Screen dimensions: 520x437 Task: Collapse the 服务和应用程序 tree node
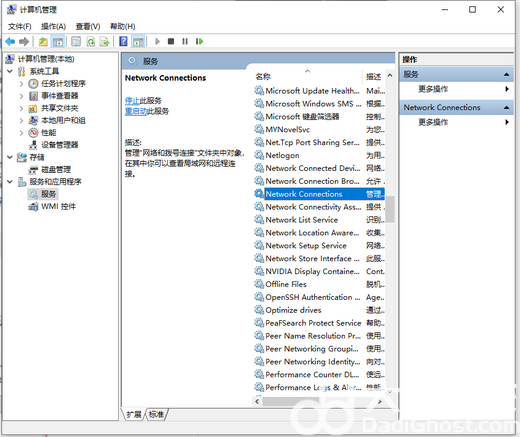coord(10,182)
